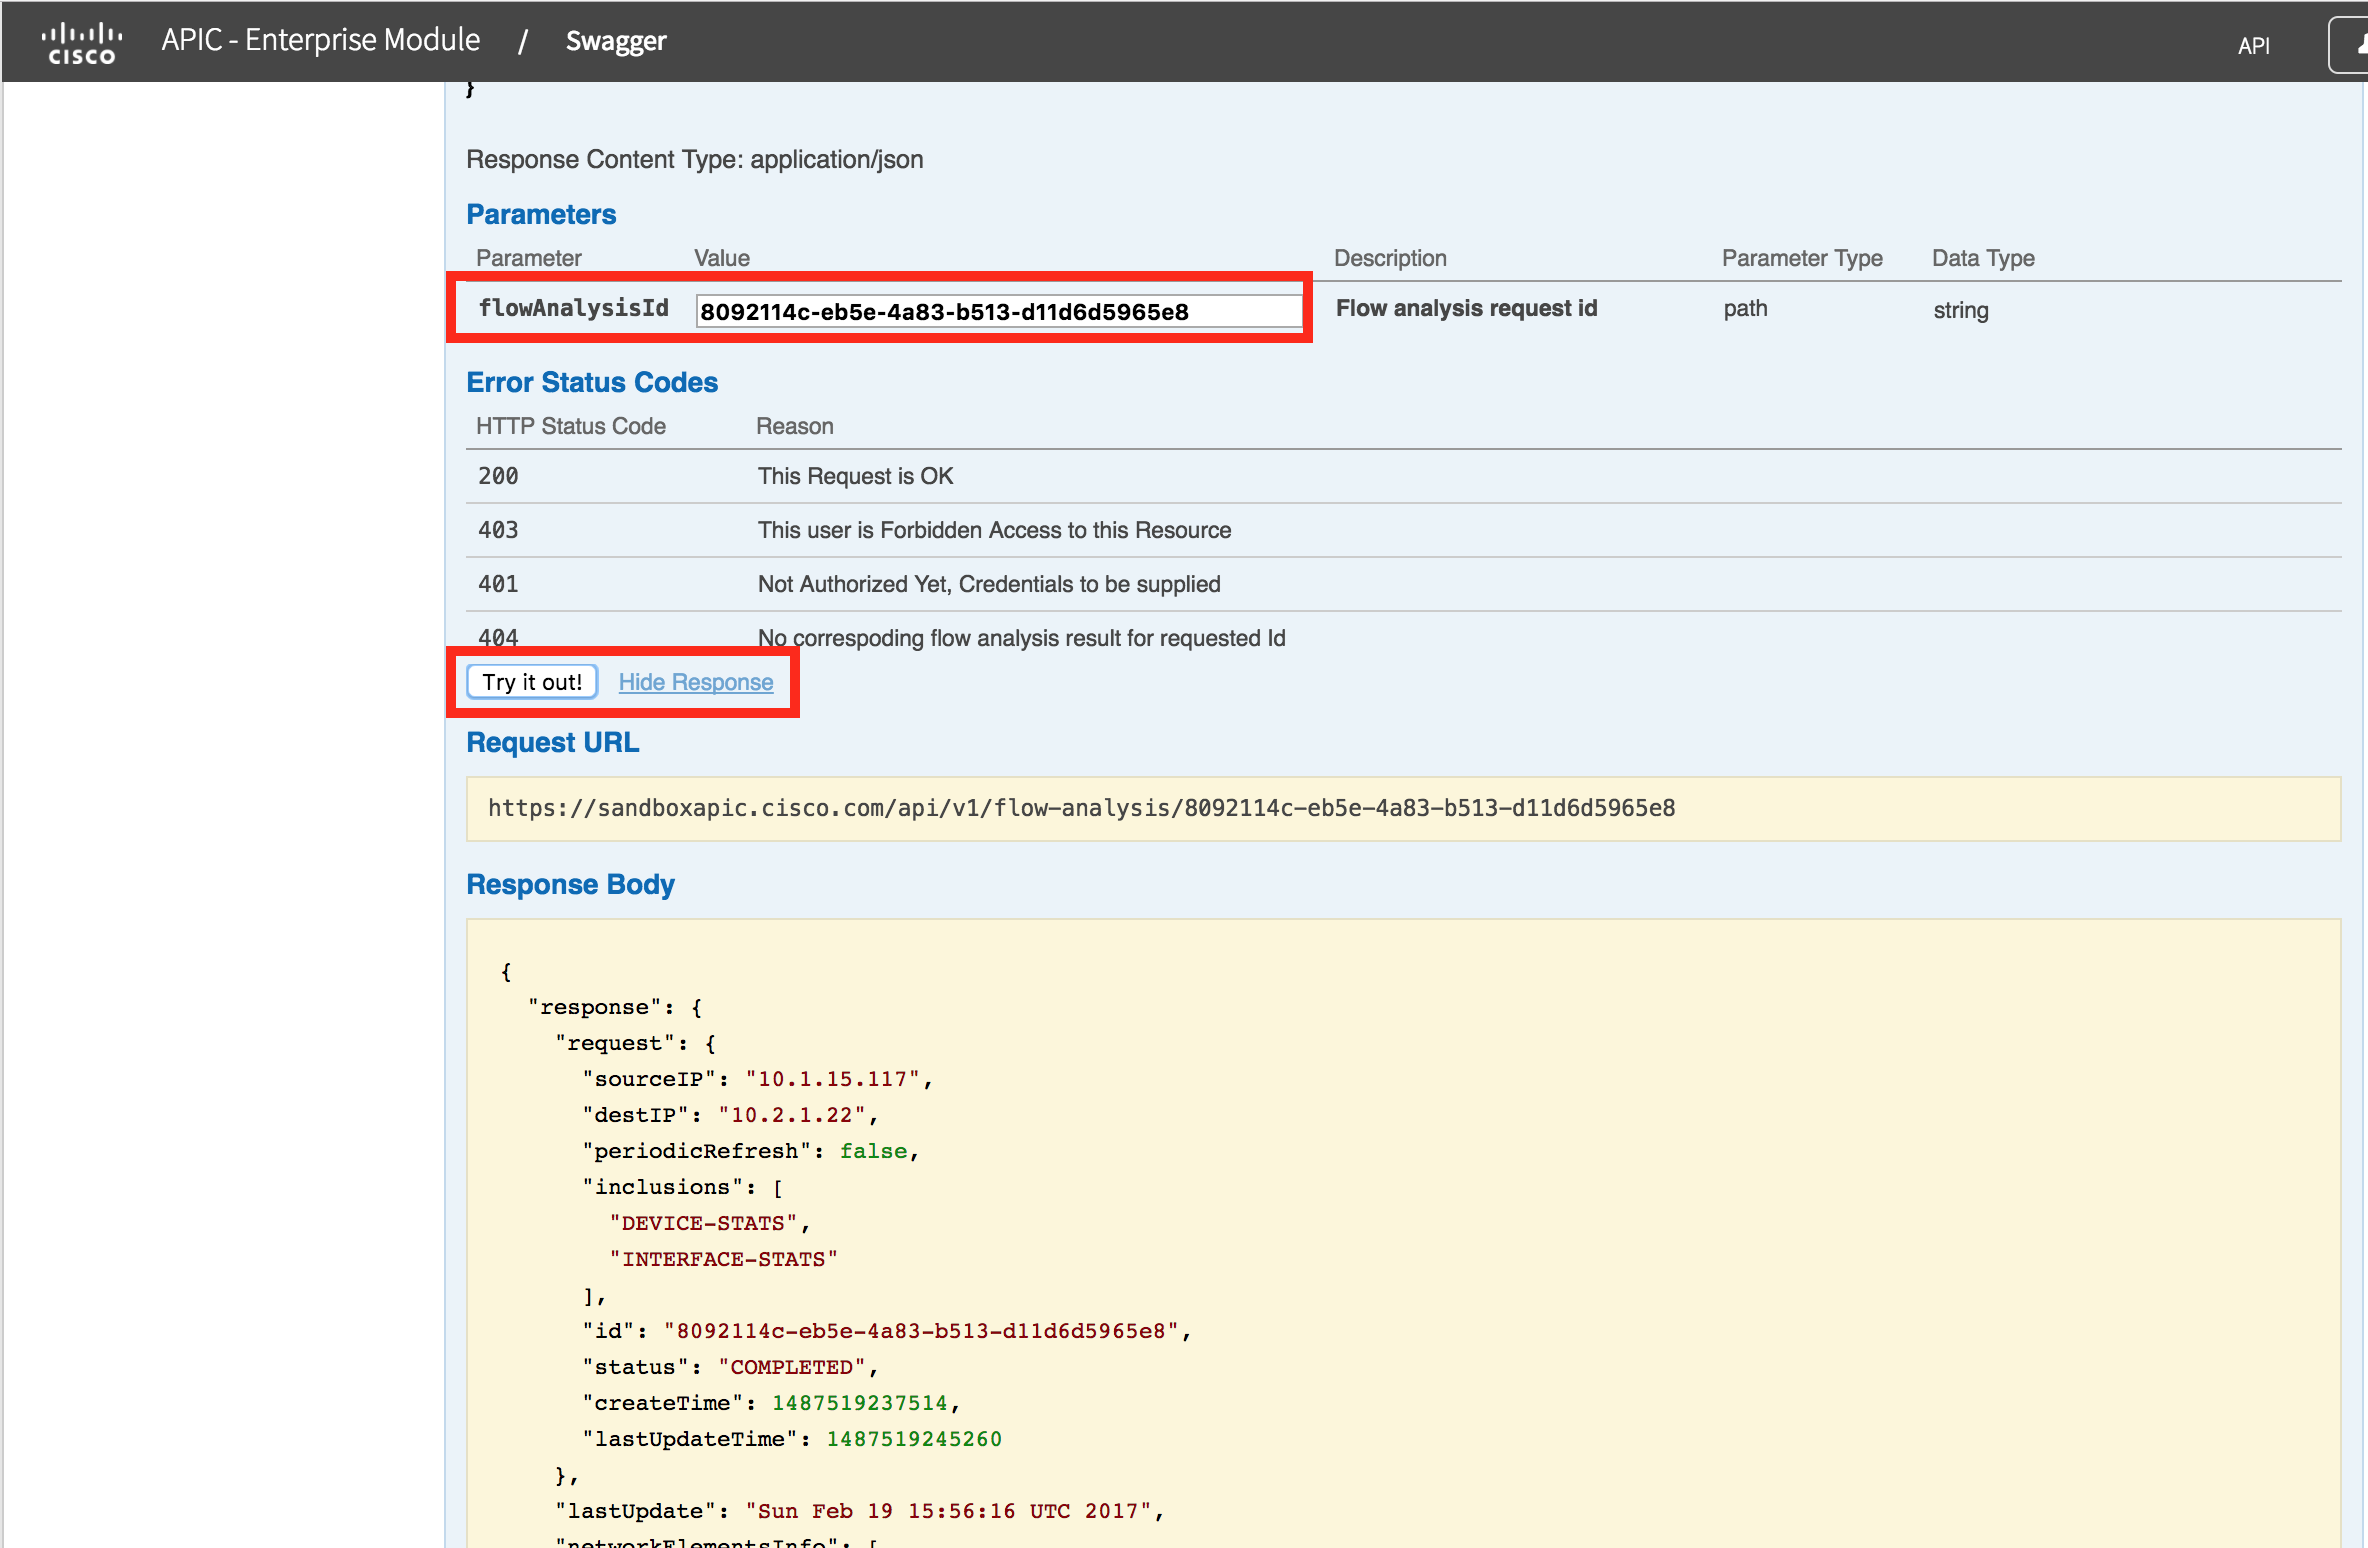The height and width of the screenshot is (1548, 2368).
Task: Open the Swagger breadcrumb link
Action: (616, 41)
